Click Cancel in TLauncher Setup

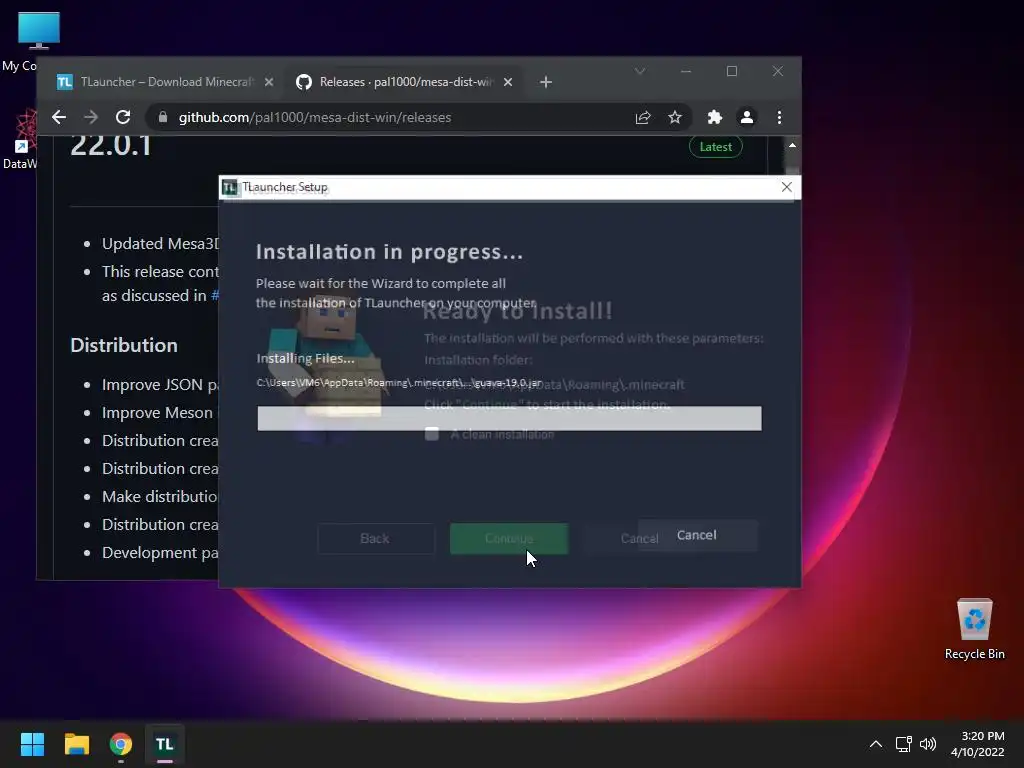(697, 535)
